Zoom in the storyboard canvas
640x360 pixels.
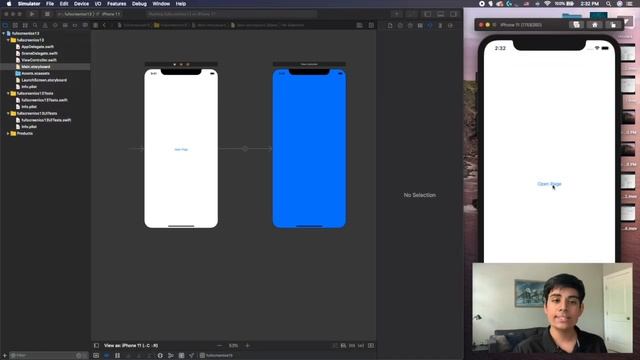coord(247,346)
